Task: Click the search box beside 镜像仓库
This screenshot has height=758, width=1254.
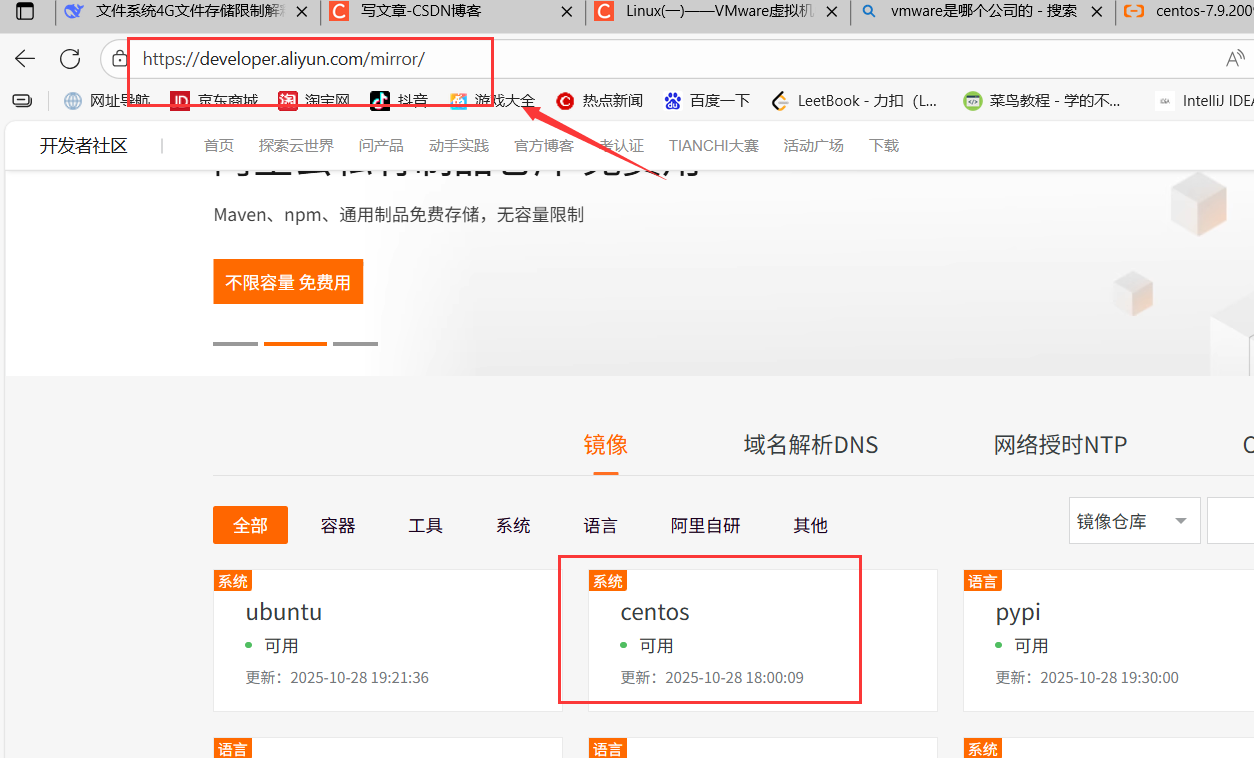Action: pos(1230,521)
